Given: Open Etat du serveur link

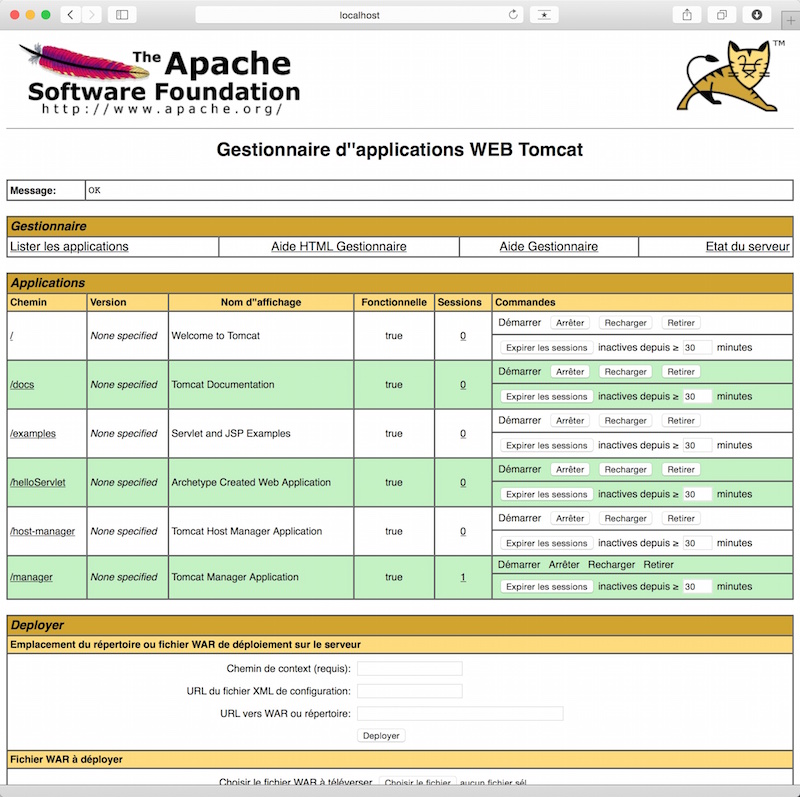Looking at the screenshot, I should click(x=747, y=246).
